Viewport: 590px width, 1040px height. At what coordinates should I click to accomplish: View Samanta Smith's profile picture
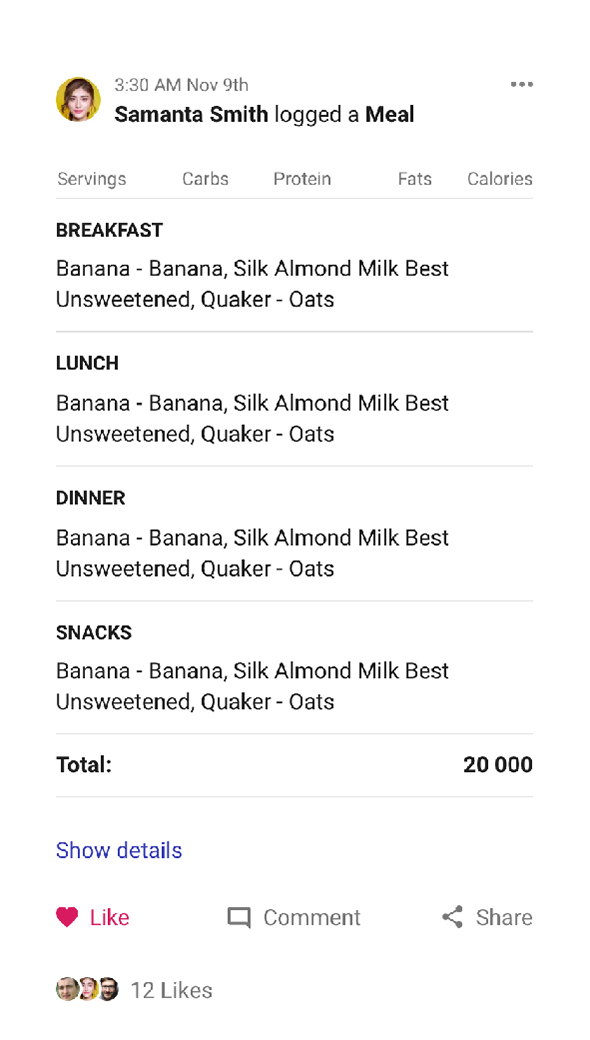click(78, 99)
